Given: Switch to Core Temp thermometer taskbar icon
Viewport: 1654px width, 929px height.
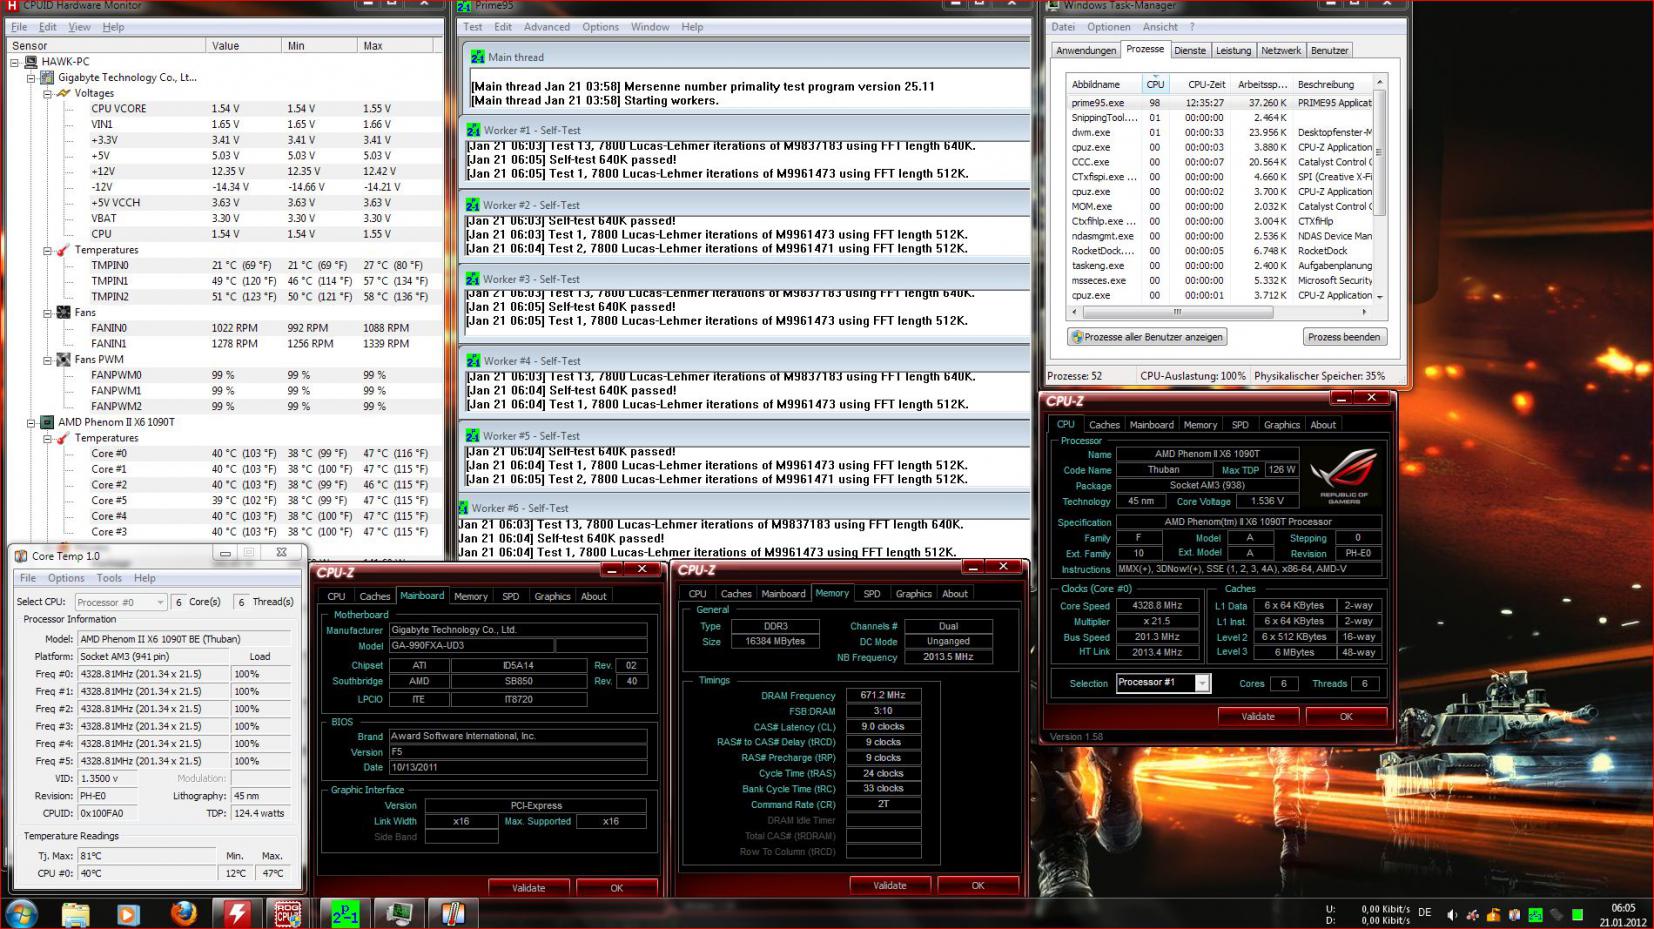Looking at the screenshot, I should 452,913.
